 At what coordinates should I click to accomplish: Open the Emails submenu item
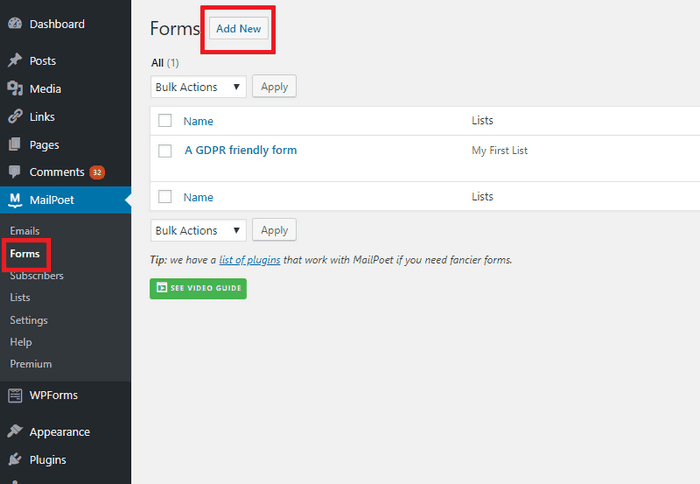point(25,231)
